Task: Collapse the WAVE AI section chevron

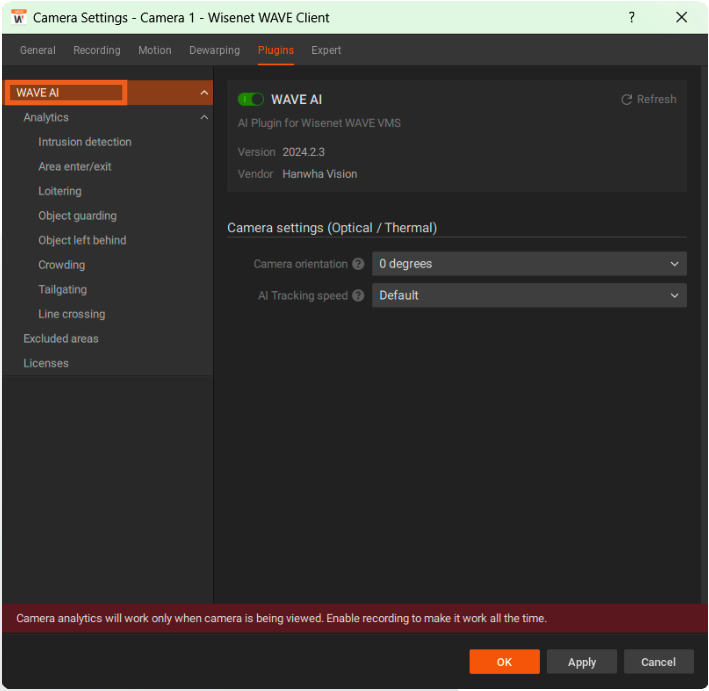Action: (x=204, y=93)
